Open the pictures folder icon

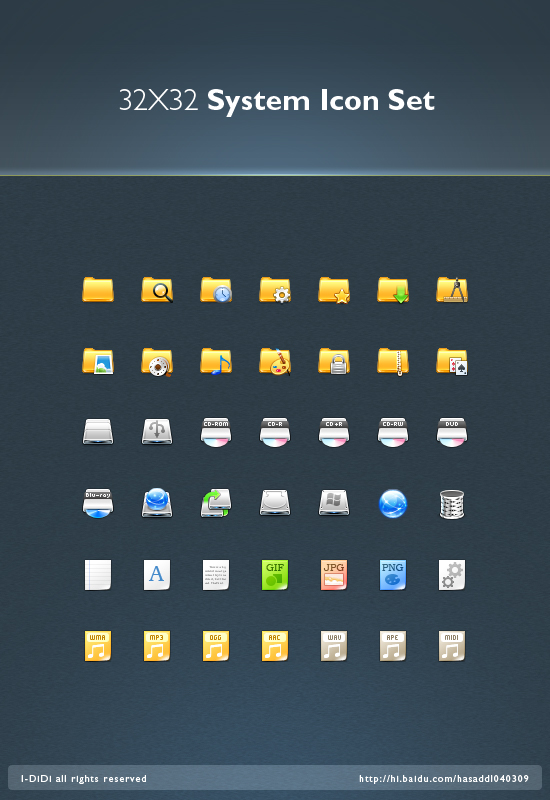pos(98,361)
